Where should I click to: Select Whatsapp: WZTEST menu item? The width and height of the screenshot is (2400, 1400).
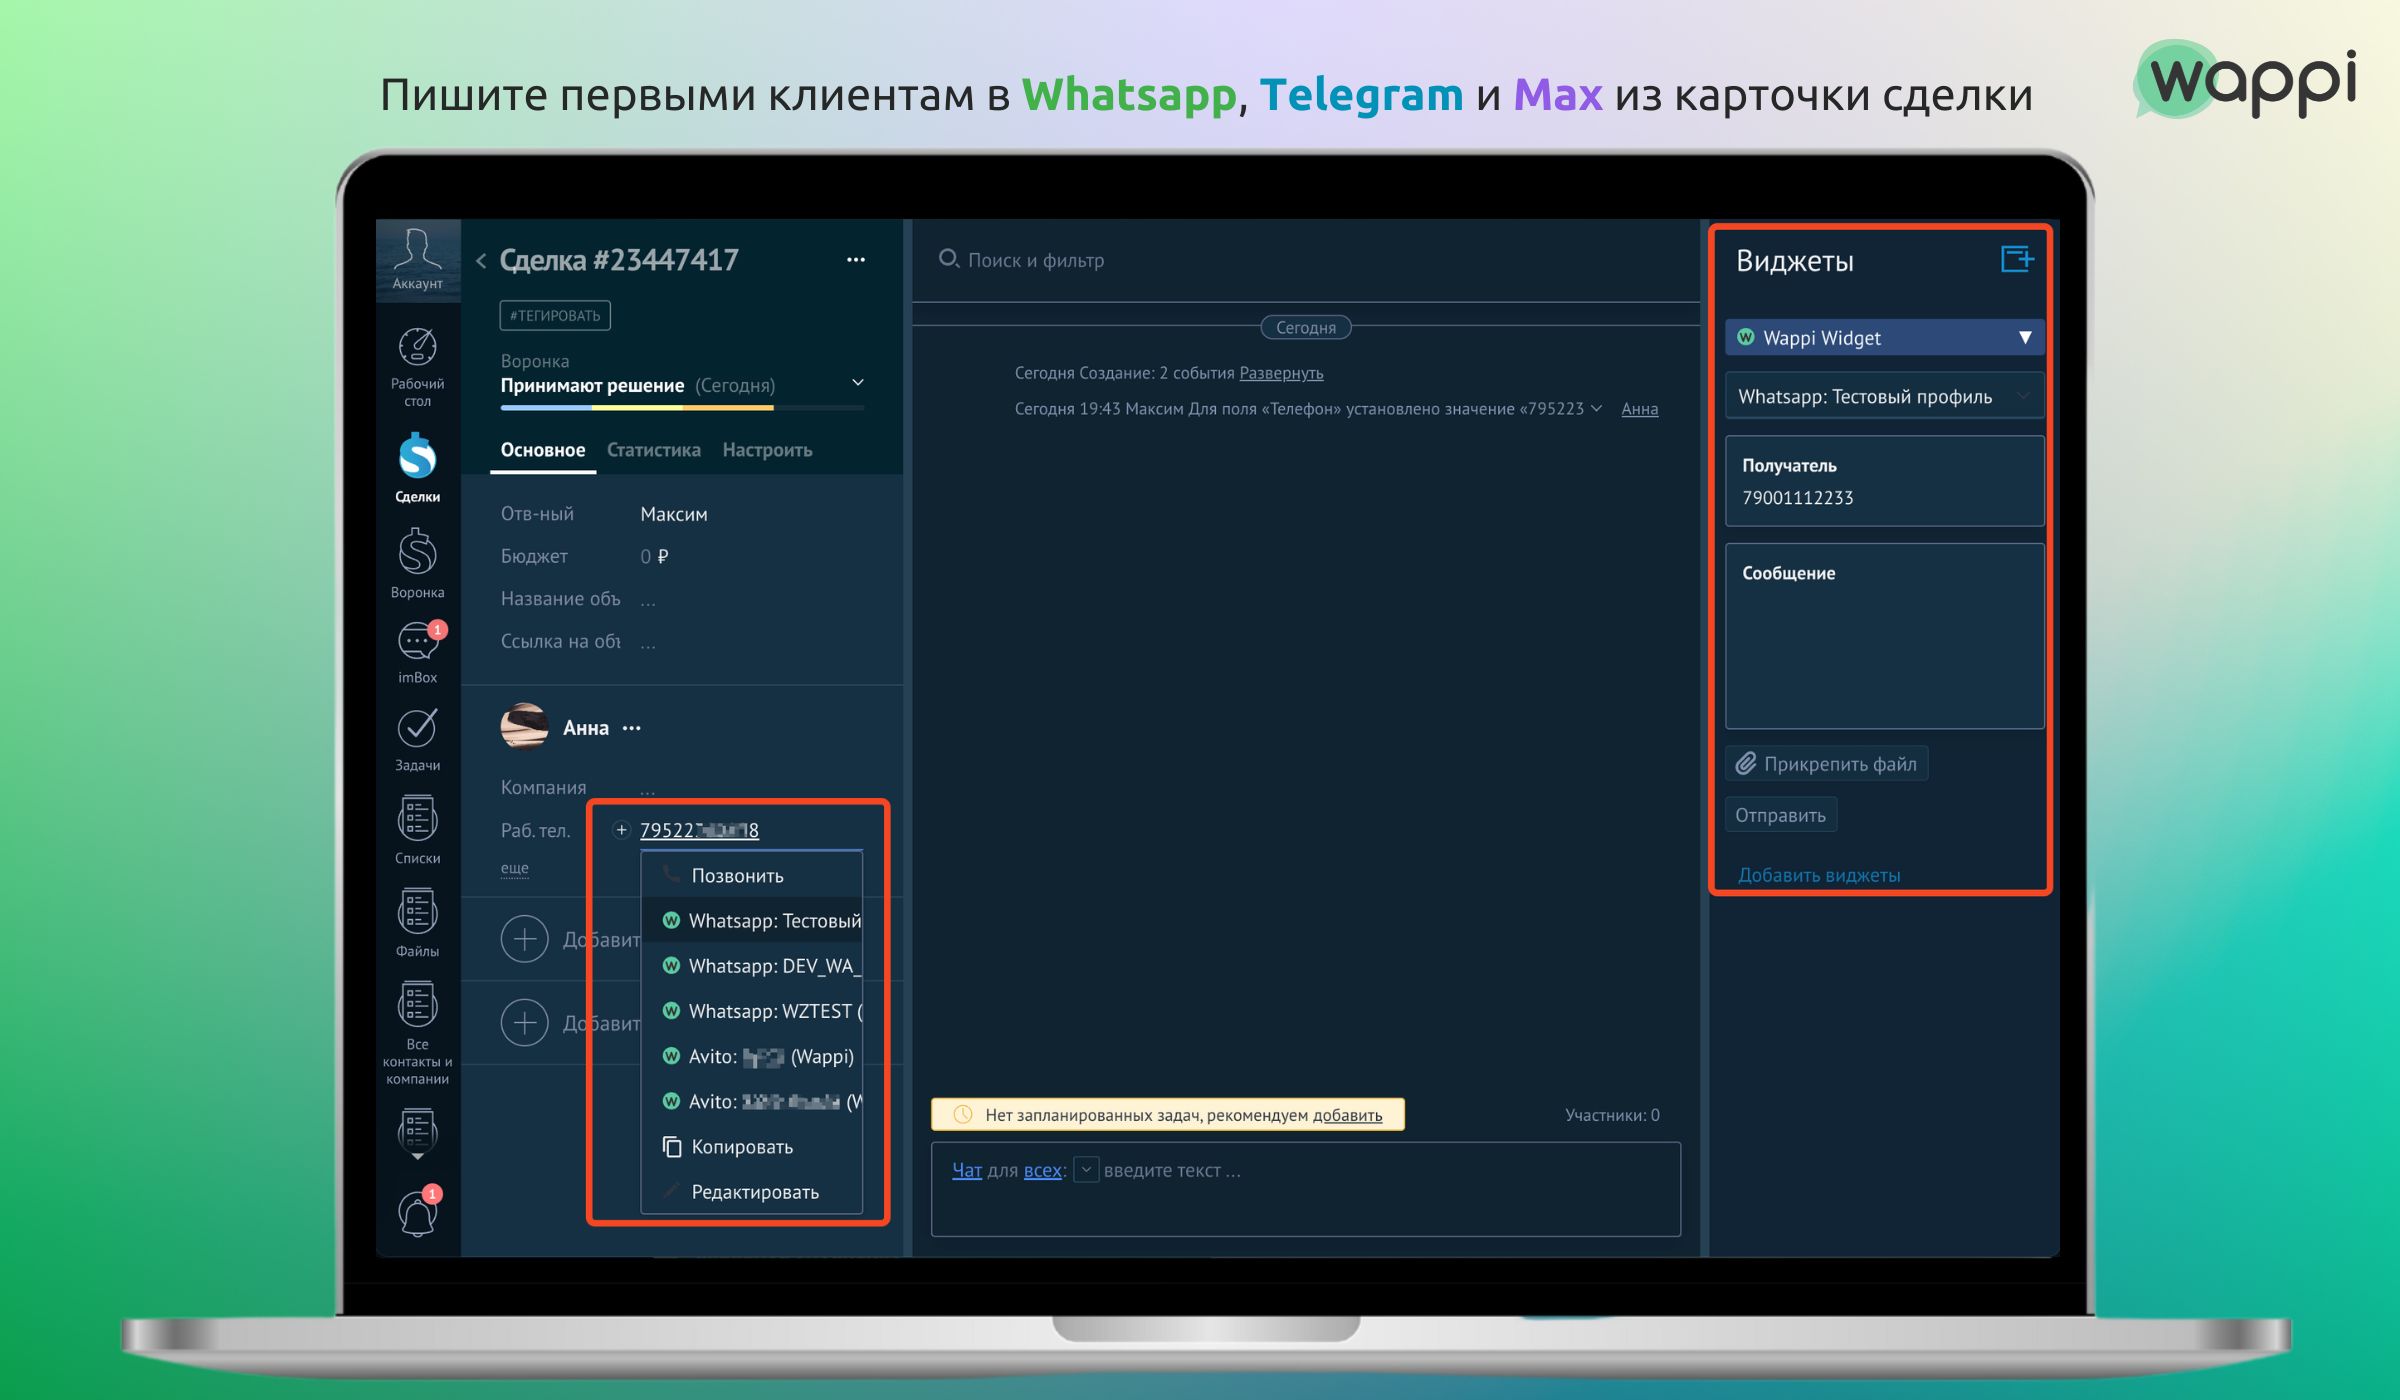[752, 1011]
